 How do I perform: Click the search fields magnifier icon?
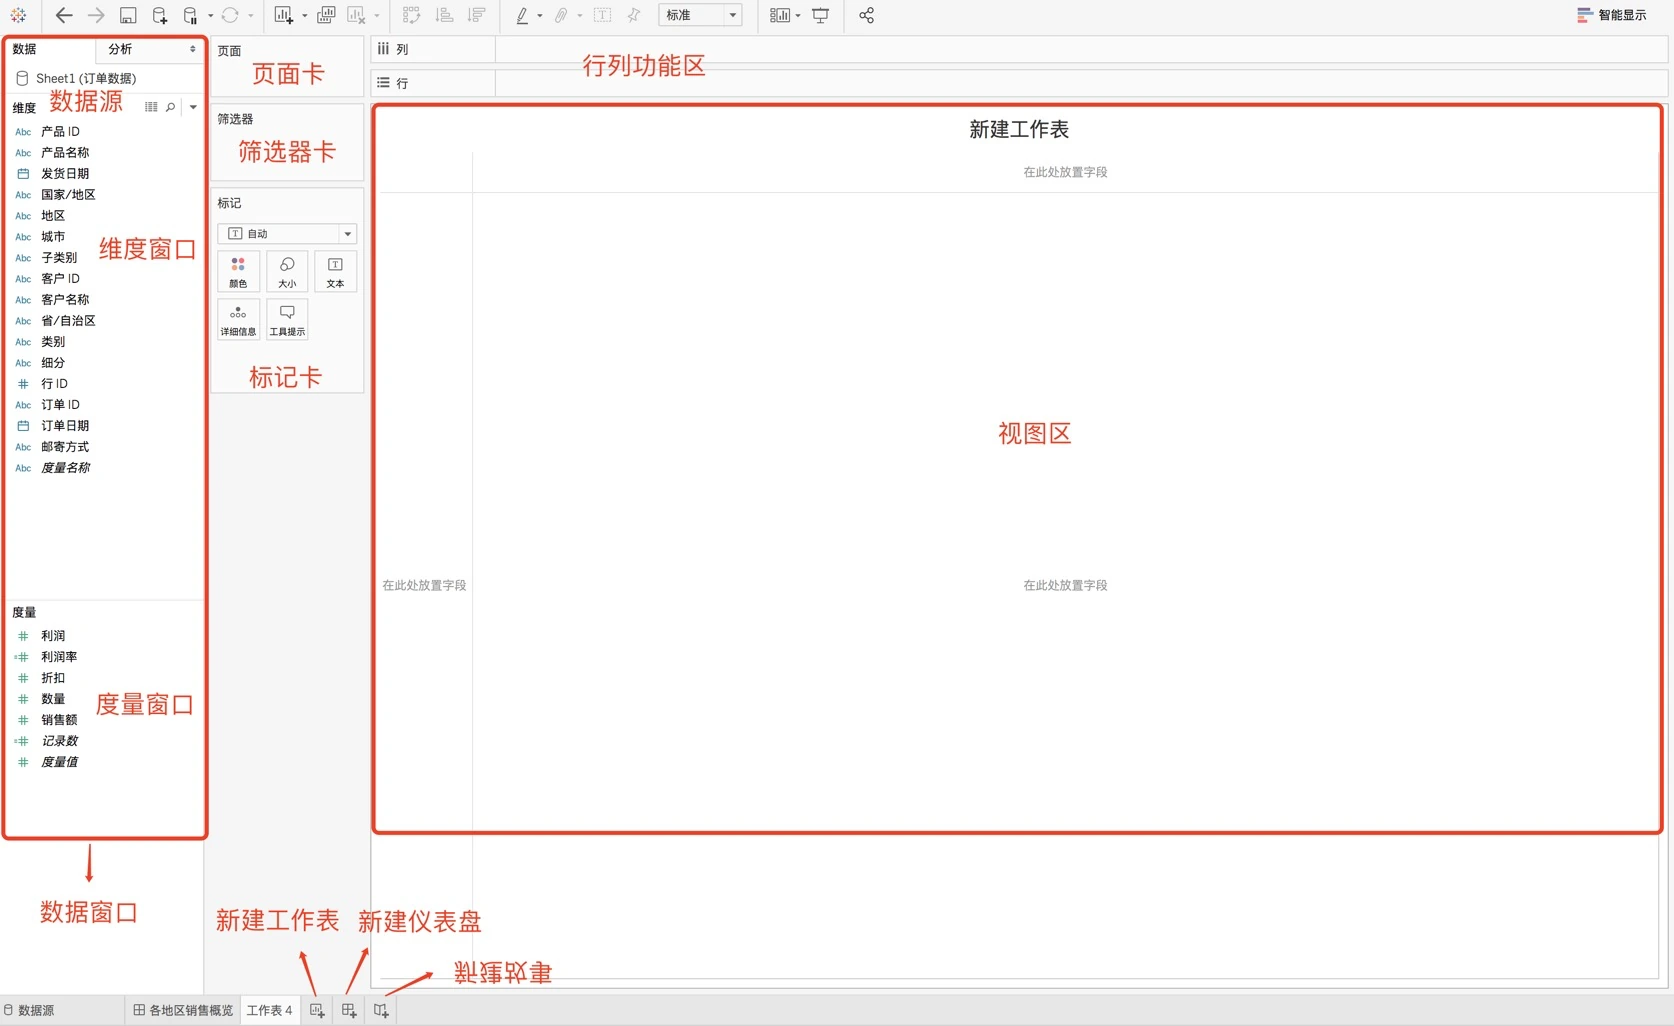[x=171, y=107]
